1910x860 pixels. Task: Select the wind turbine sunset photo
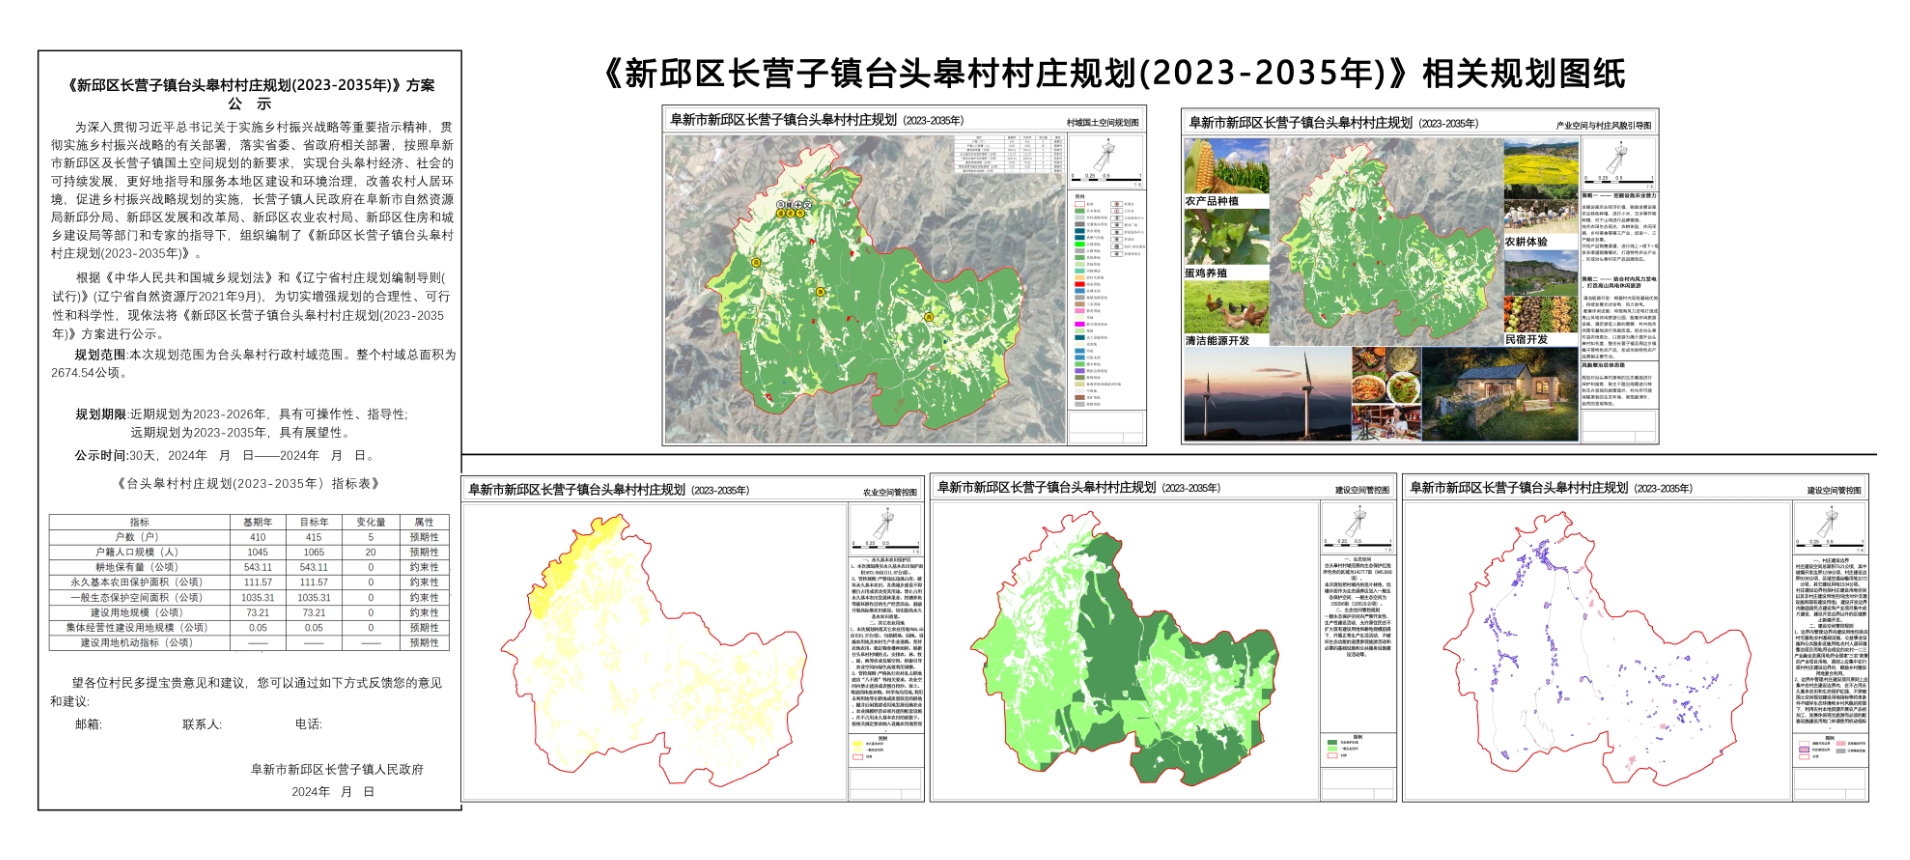coord(1266,394)
